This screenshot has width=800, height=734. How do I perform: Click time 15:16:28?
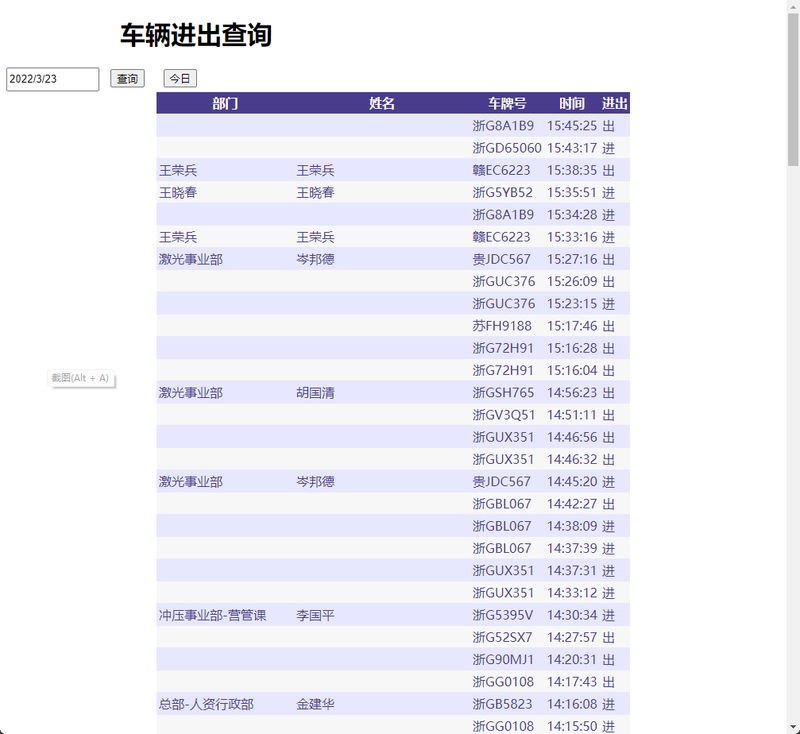[x=572, y=348]
